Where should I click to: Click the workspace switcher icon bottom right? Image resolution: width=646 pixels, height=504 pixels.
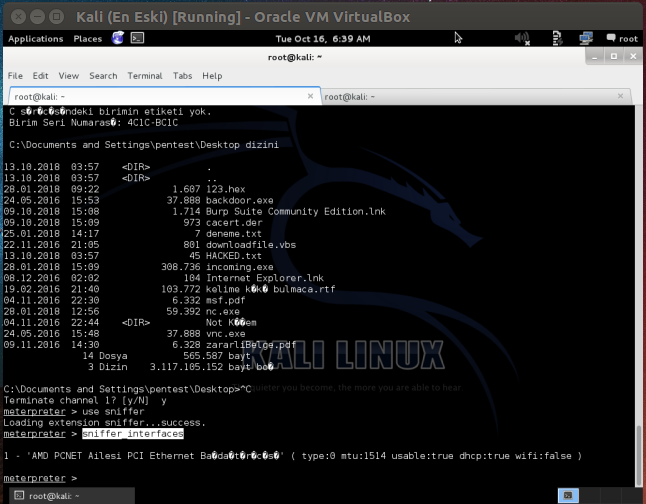point(568,495)
